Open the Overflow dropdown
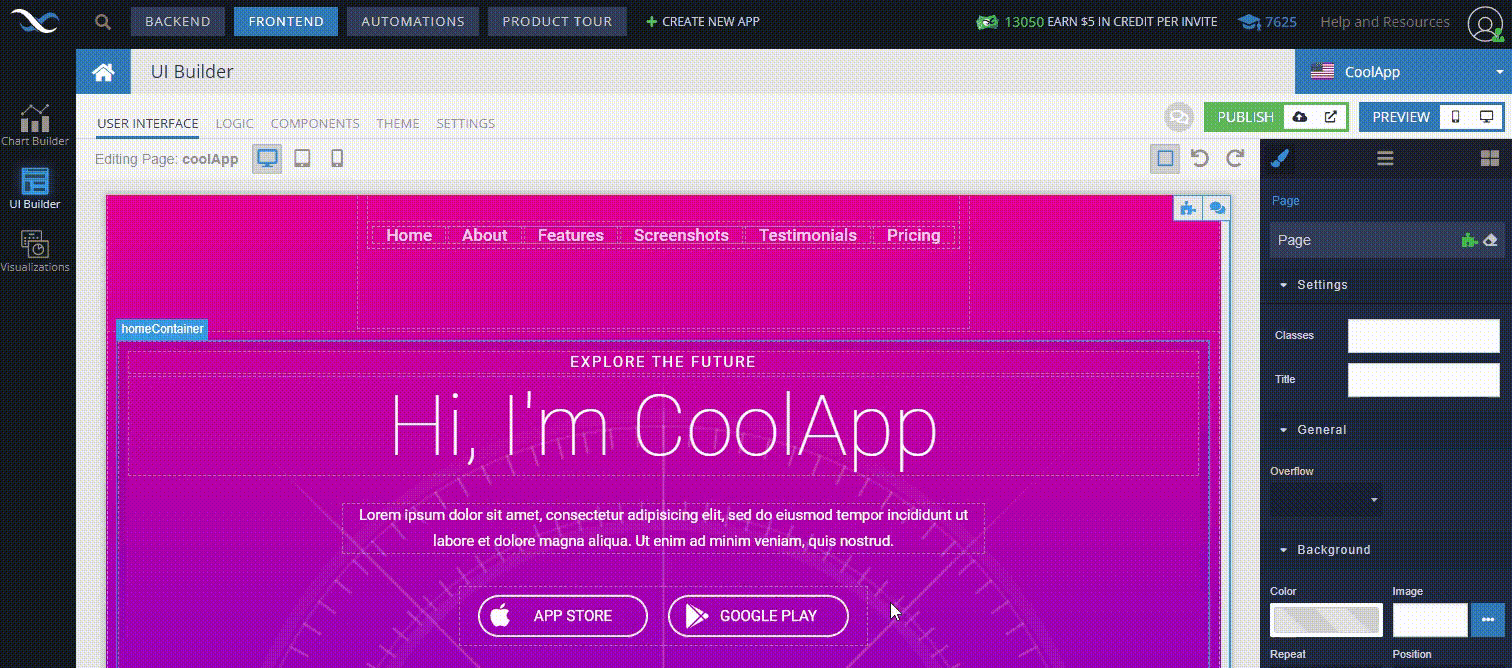The width and height of the screenshot is (1512, 668). [x=1326, y=499]
